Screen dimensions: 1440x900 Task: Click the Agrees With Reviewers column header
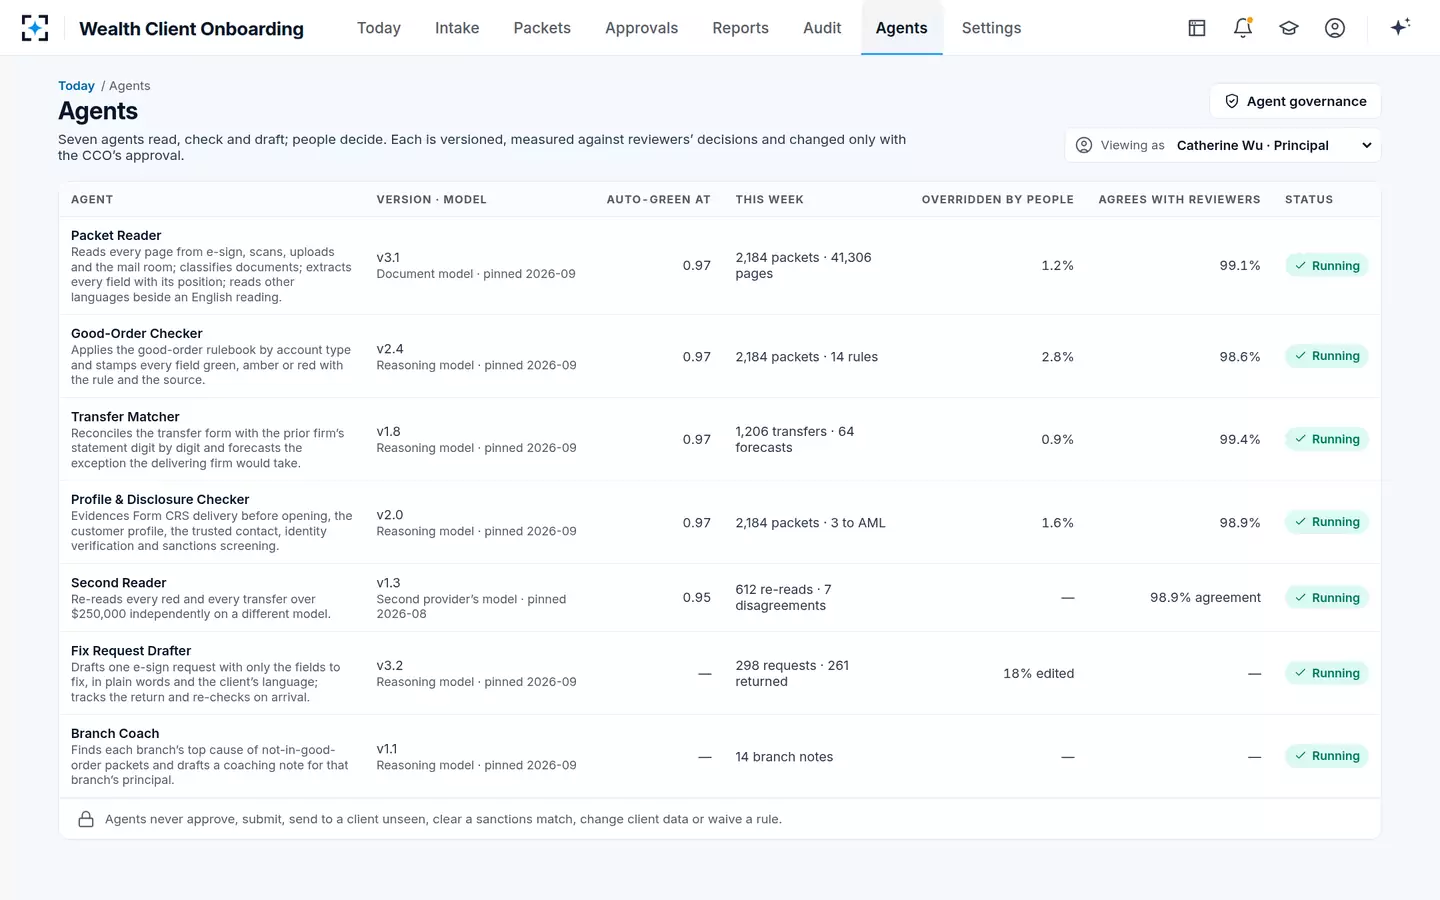point(1179,200)
